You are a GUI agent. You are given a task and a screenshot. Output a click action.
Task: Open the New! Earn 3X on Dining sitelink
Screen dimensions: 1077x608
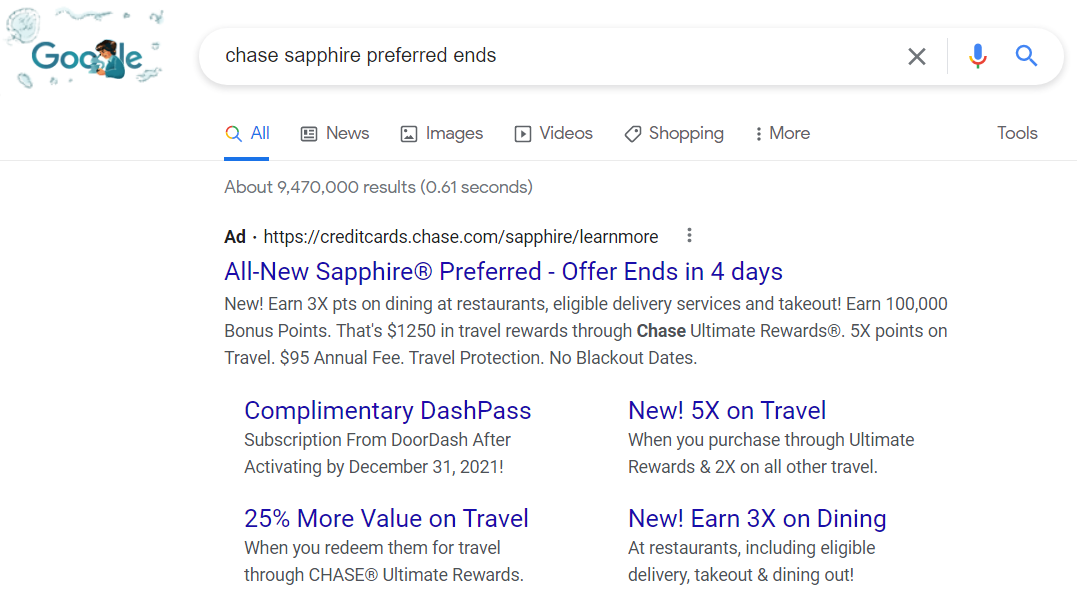pos(757,519)
